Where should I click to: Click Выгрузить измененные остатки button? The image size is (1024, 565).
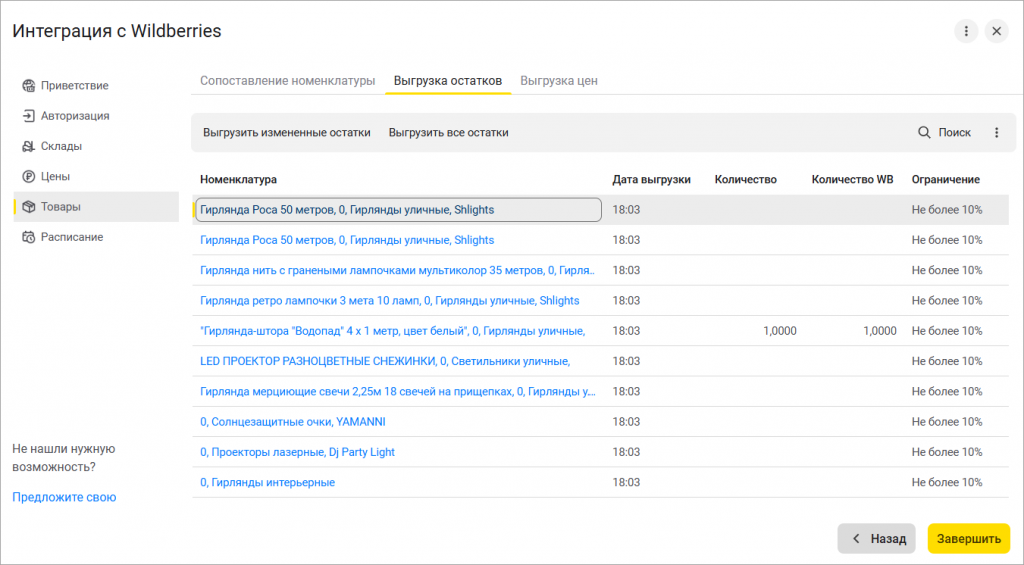[x=287, y=133]
